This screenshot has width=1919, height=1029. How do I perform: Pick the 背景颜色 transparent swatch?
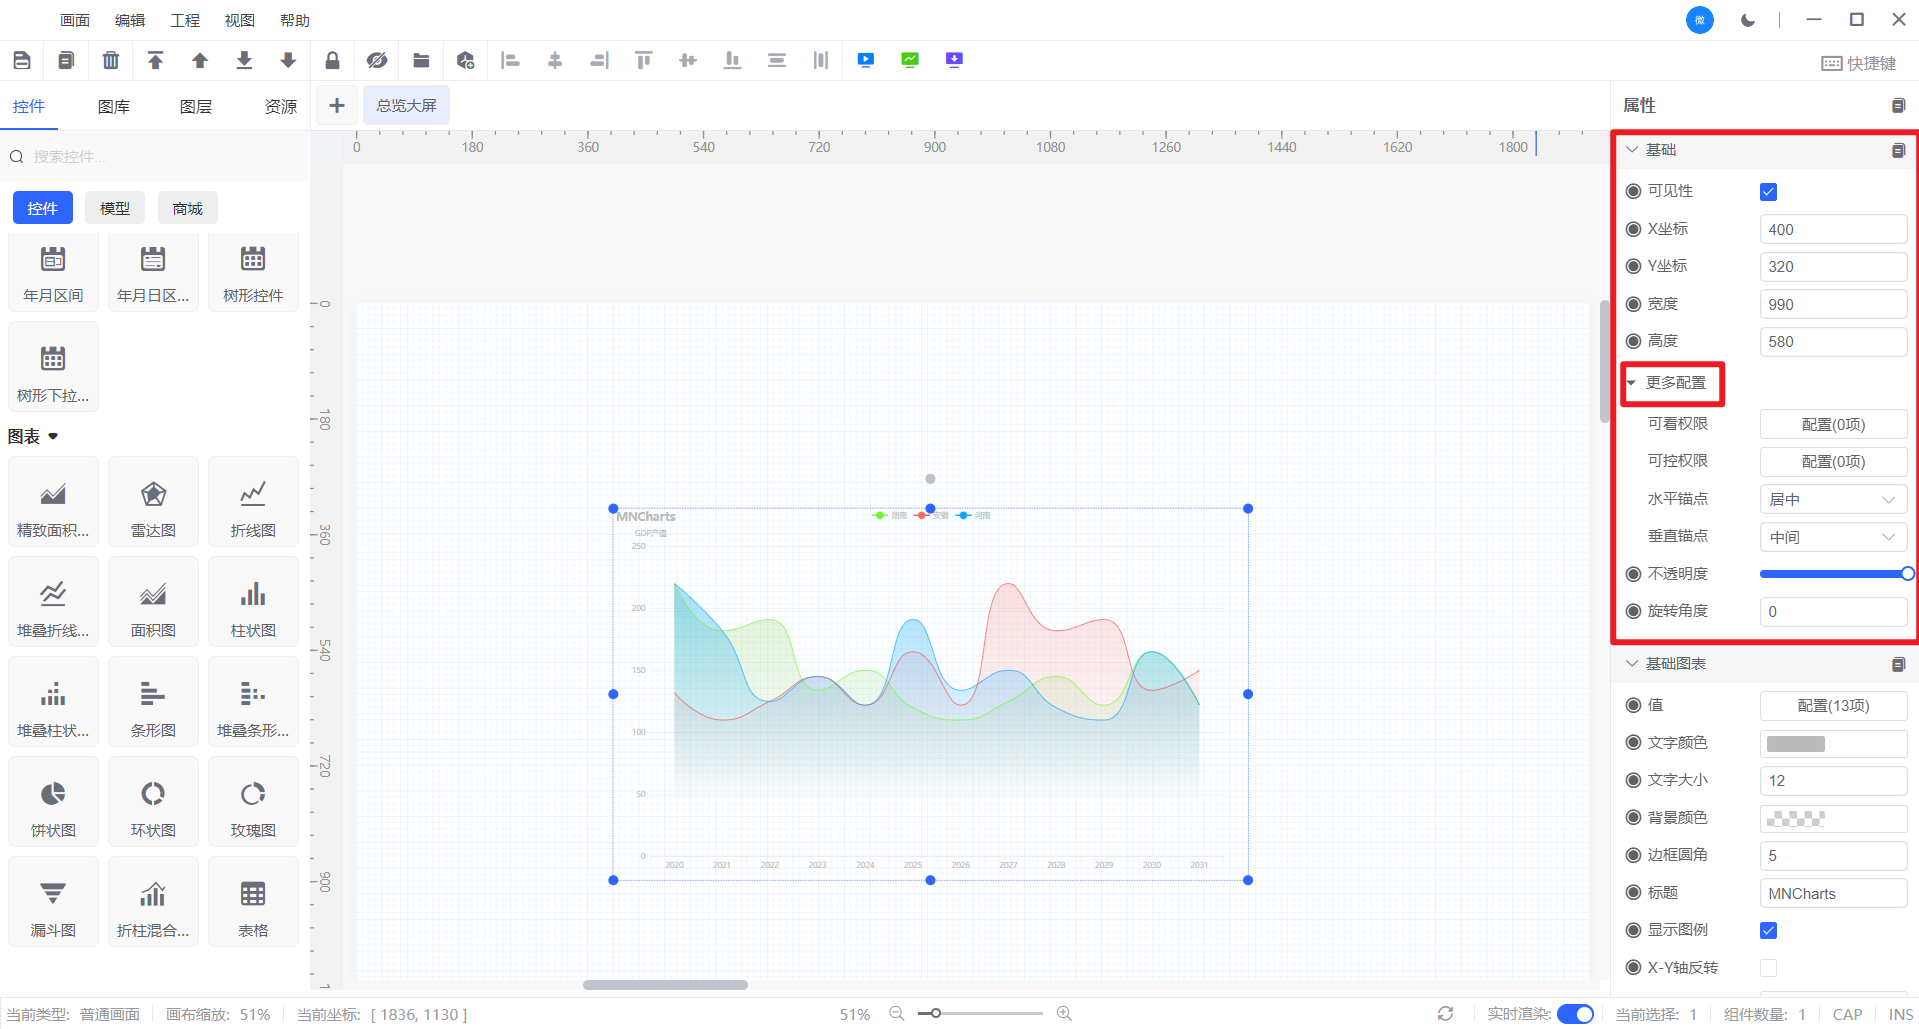1796,819
